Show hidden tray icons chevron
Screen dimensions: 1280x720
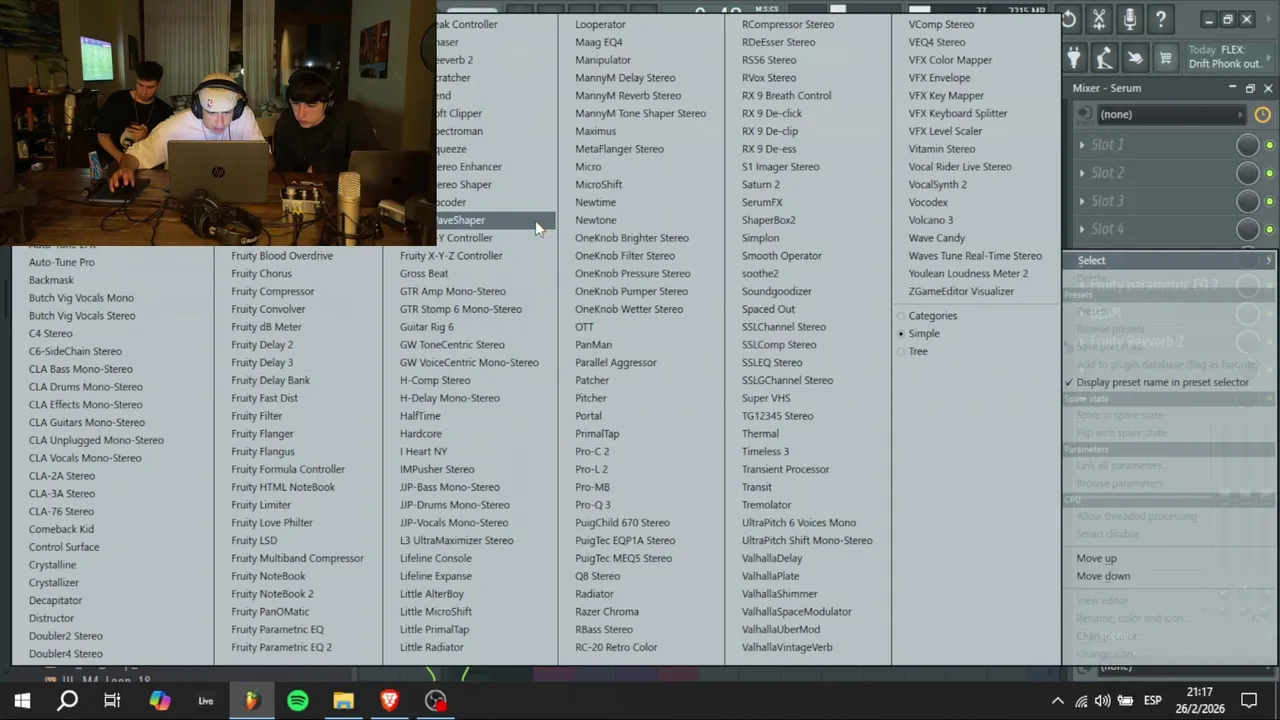(x=1058, y=701)
